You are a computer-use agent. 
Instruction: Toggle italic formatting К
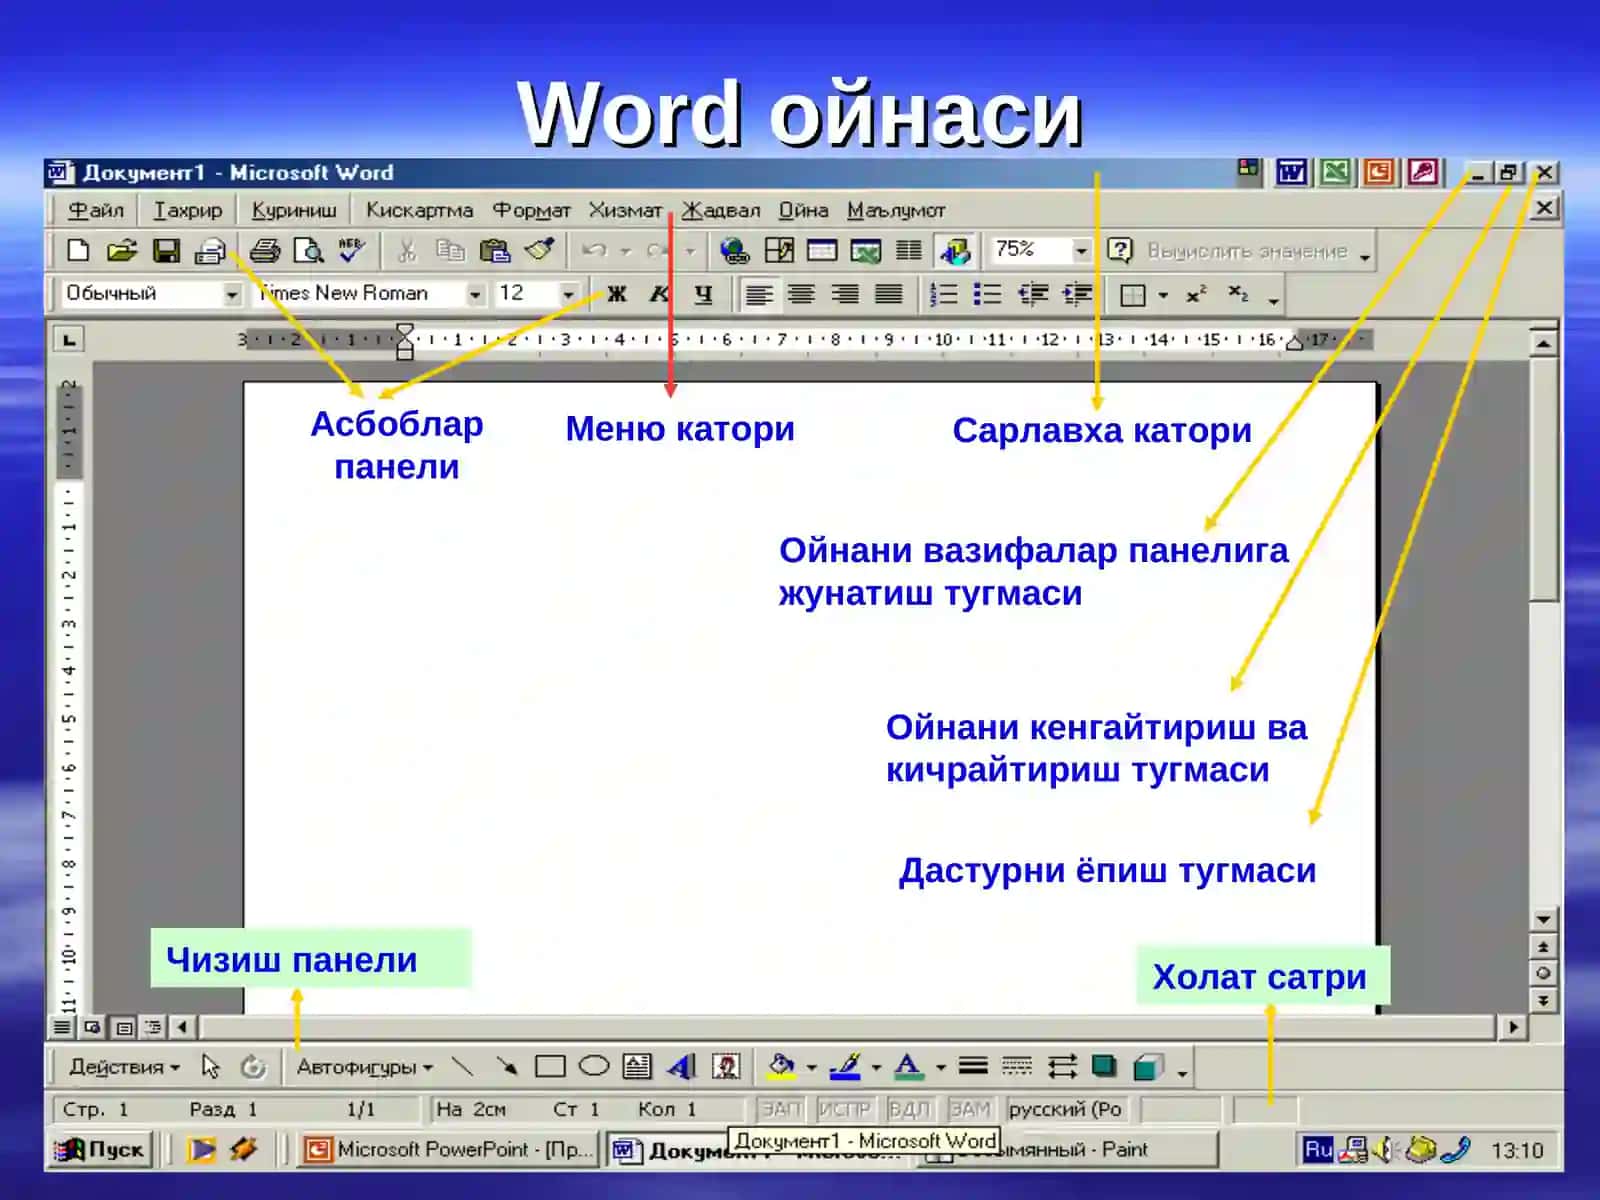tap(659, 294)
